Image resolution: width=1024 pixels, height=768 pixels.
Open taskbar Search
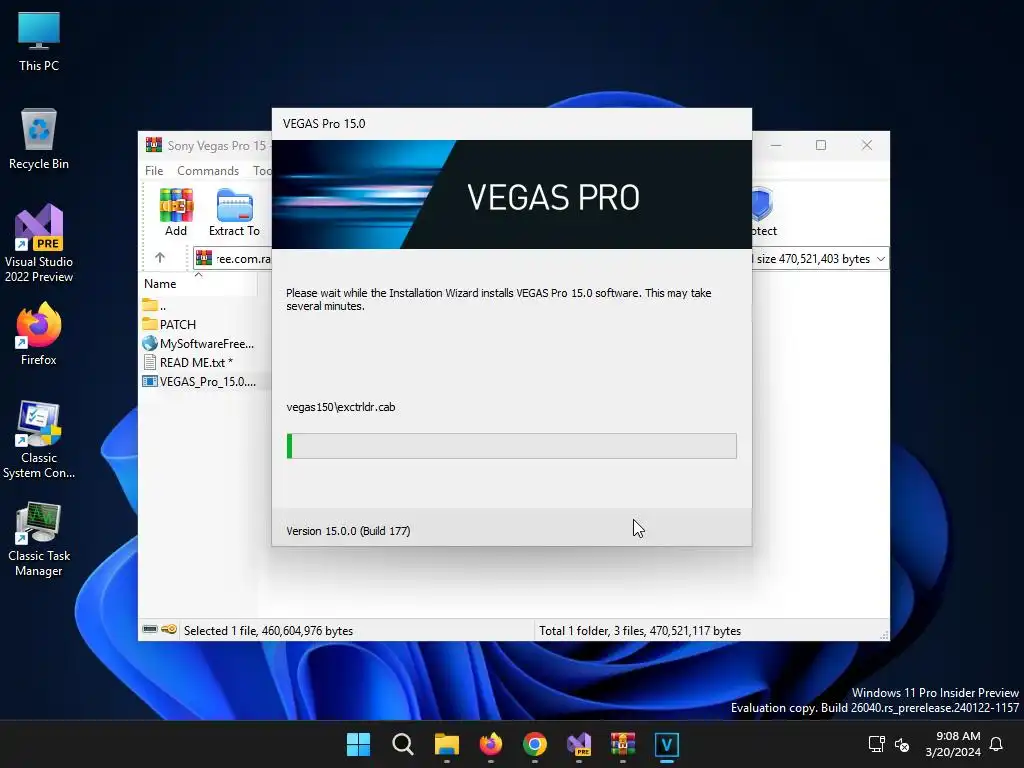[403, 744]
